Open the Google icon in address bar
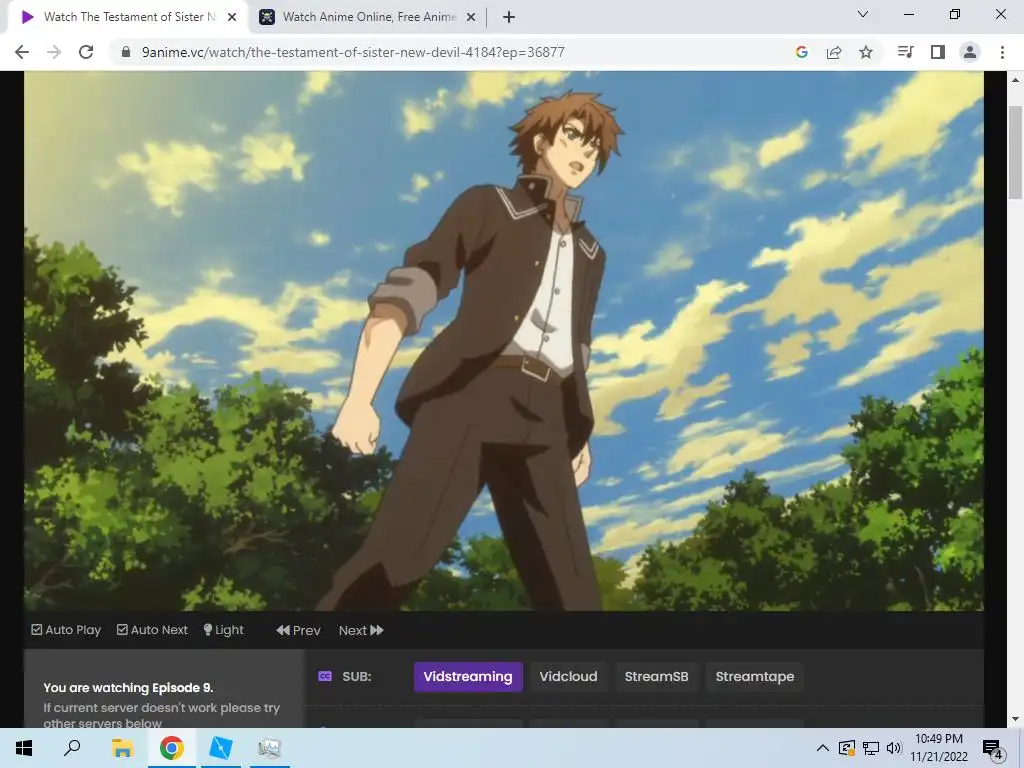This screenshot has width=1024, height=768. point(801,52)
